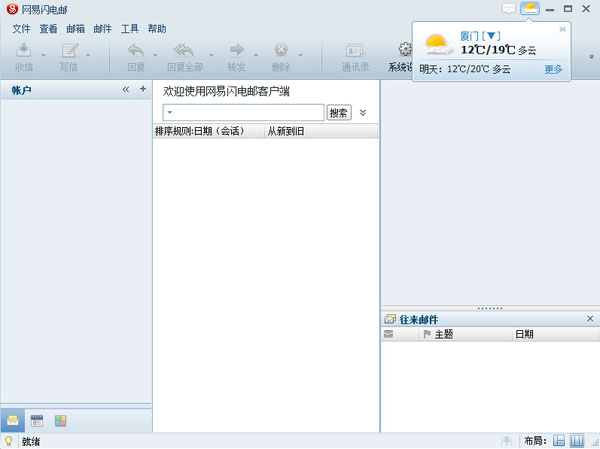The width and height of the screenshot is (600, 449).
Task: Open the 帮助 menu
Action: pyautogui.click(x=157, y=29)
